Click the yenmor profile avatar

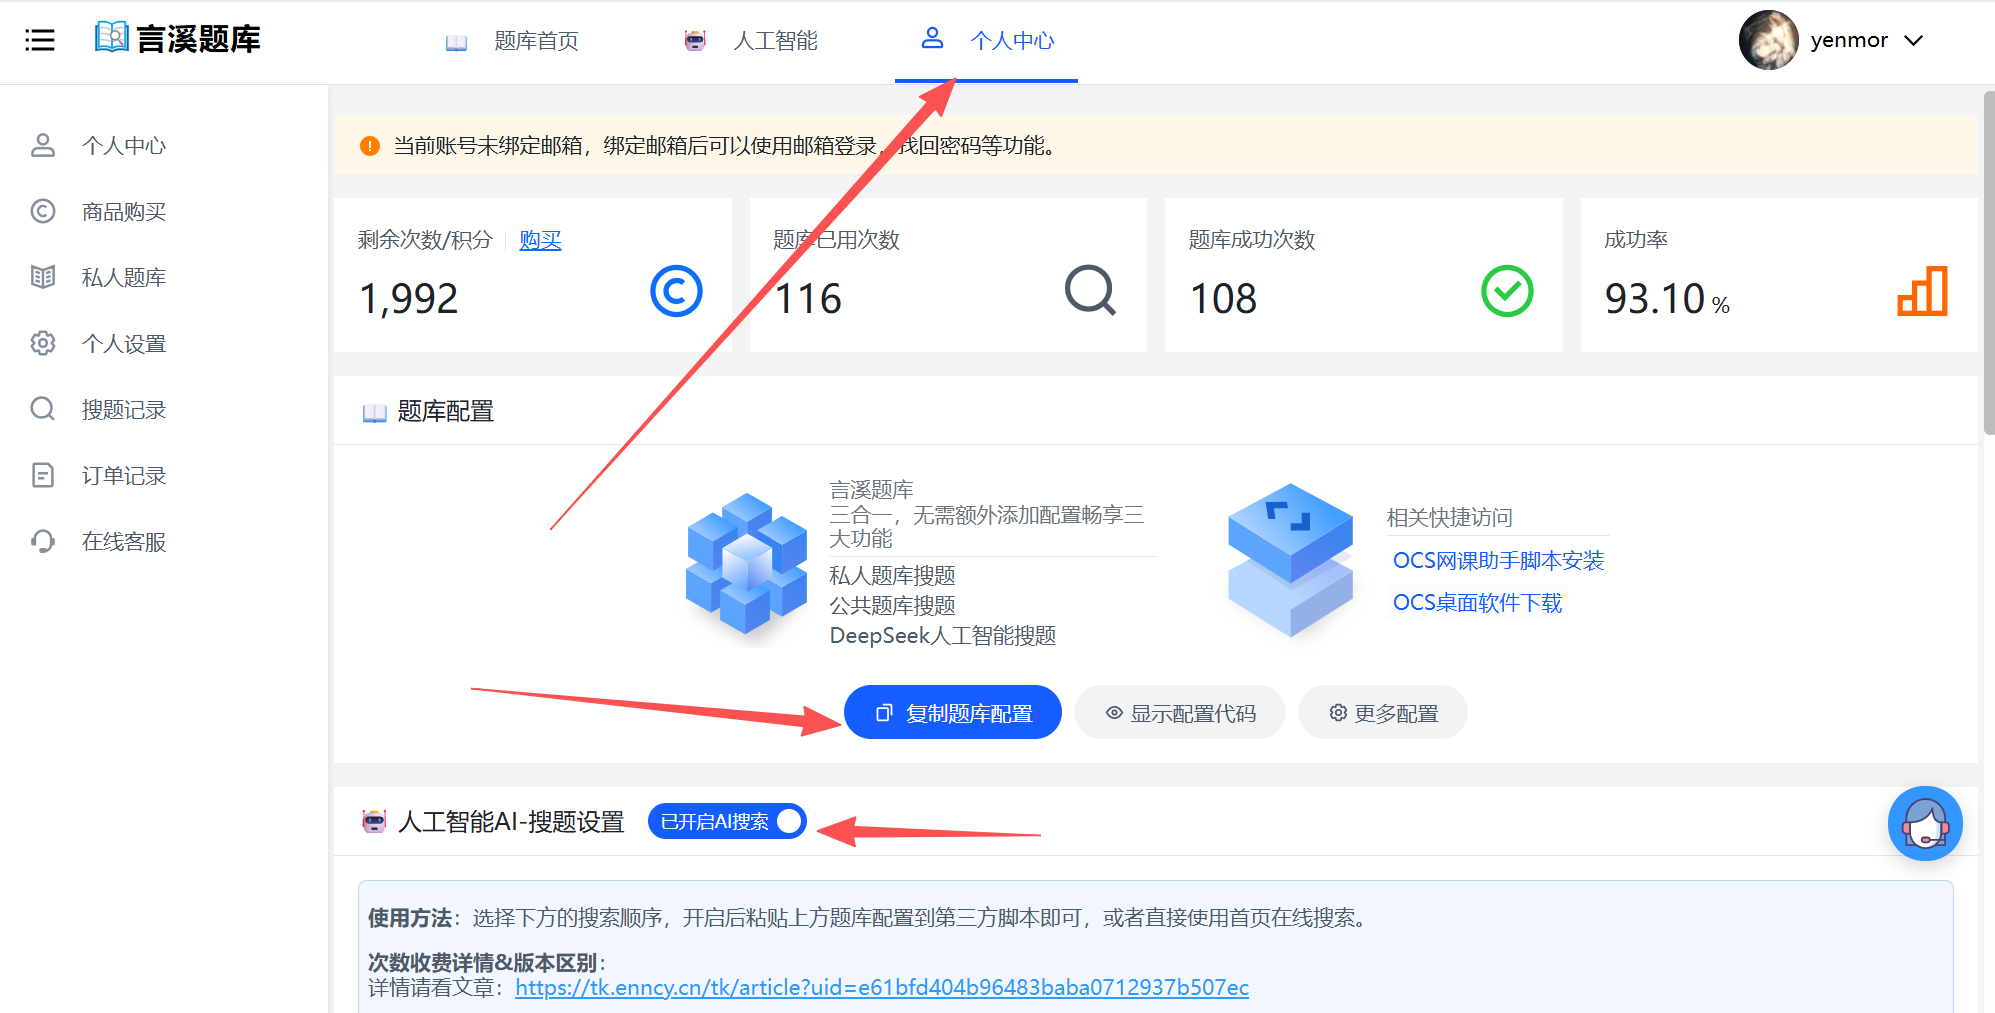tap(1768, 40)
